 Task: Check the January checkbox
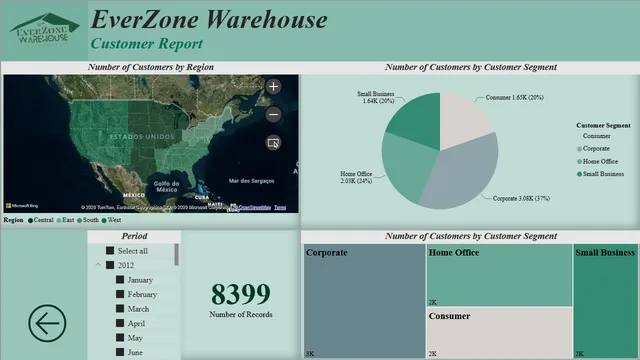120,280
